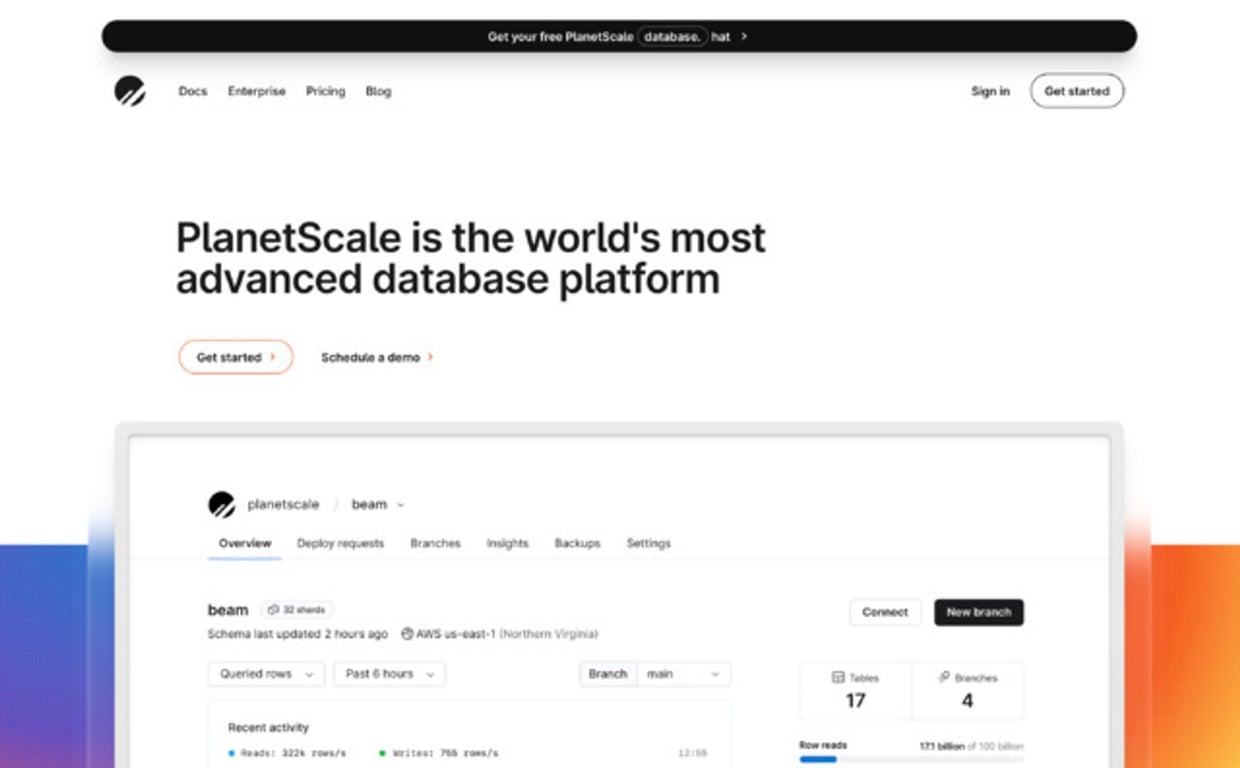This screenshot has width=1240, height=768.
Task: Click the green Writes legend dot
Action: point(382,753)
